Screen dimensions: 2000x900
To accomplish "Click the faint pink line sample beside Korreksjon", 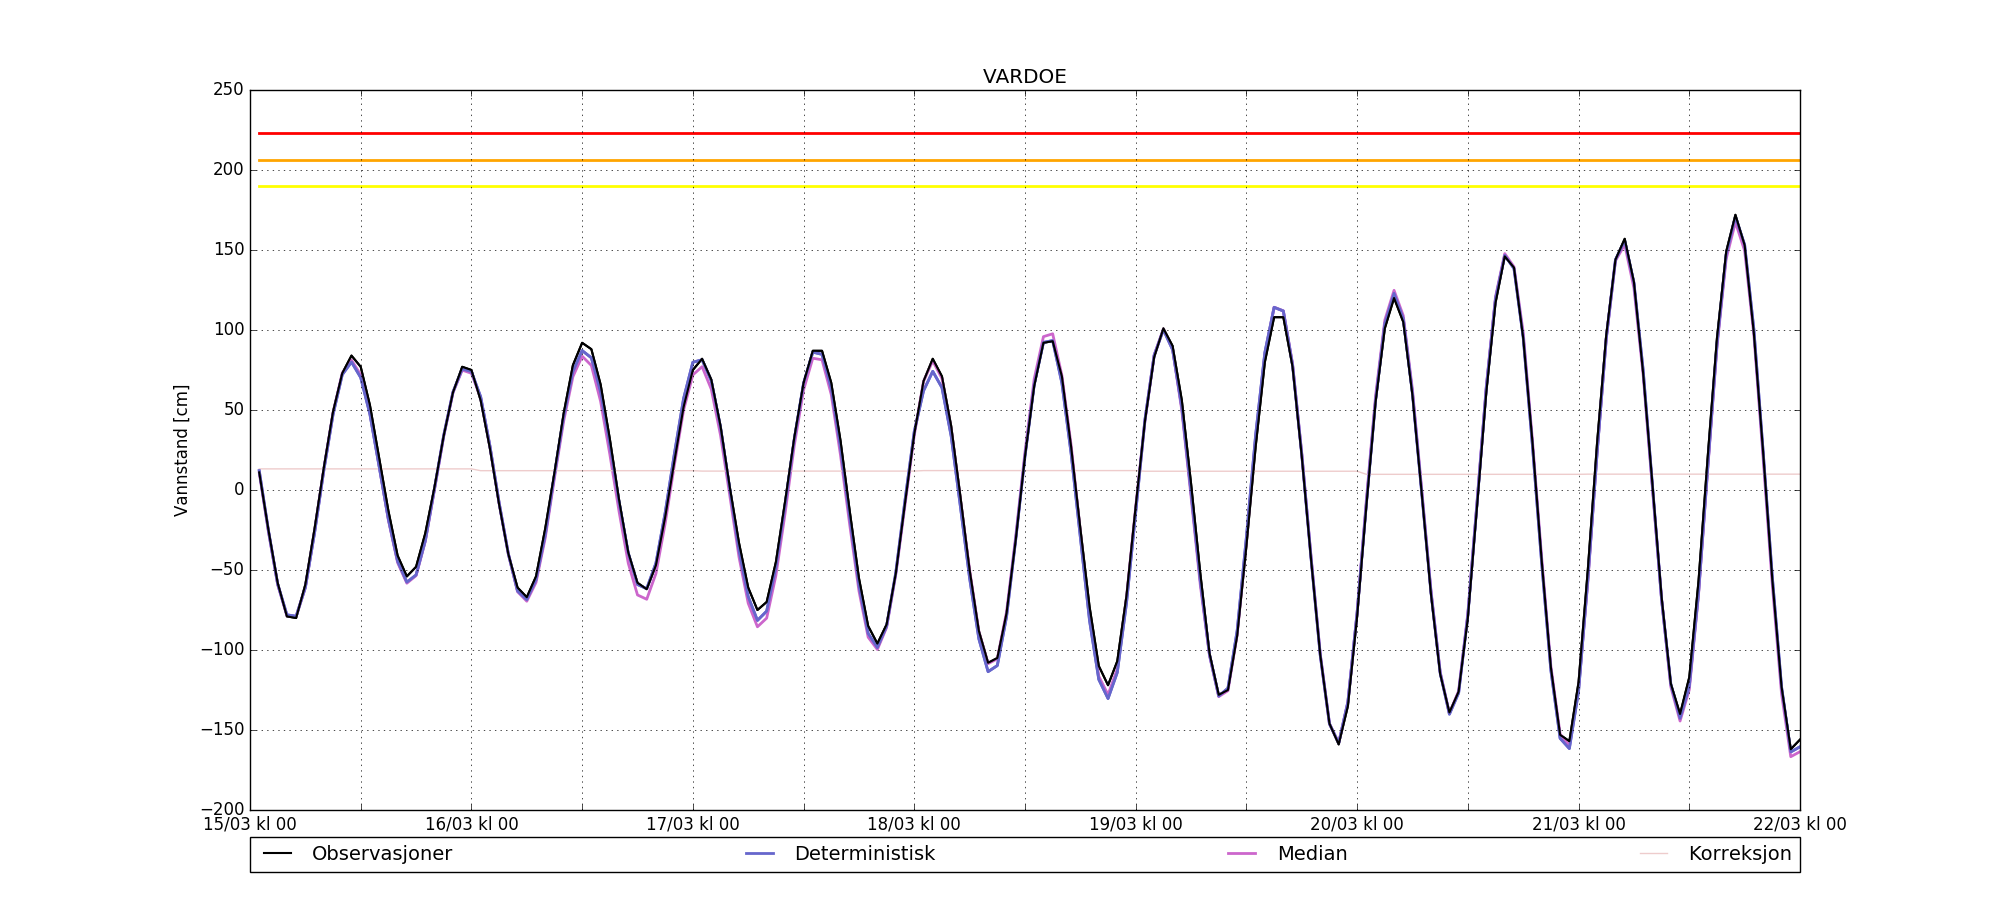I will [1654, 854].
